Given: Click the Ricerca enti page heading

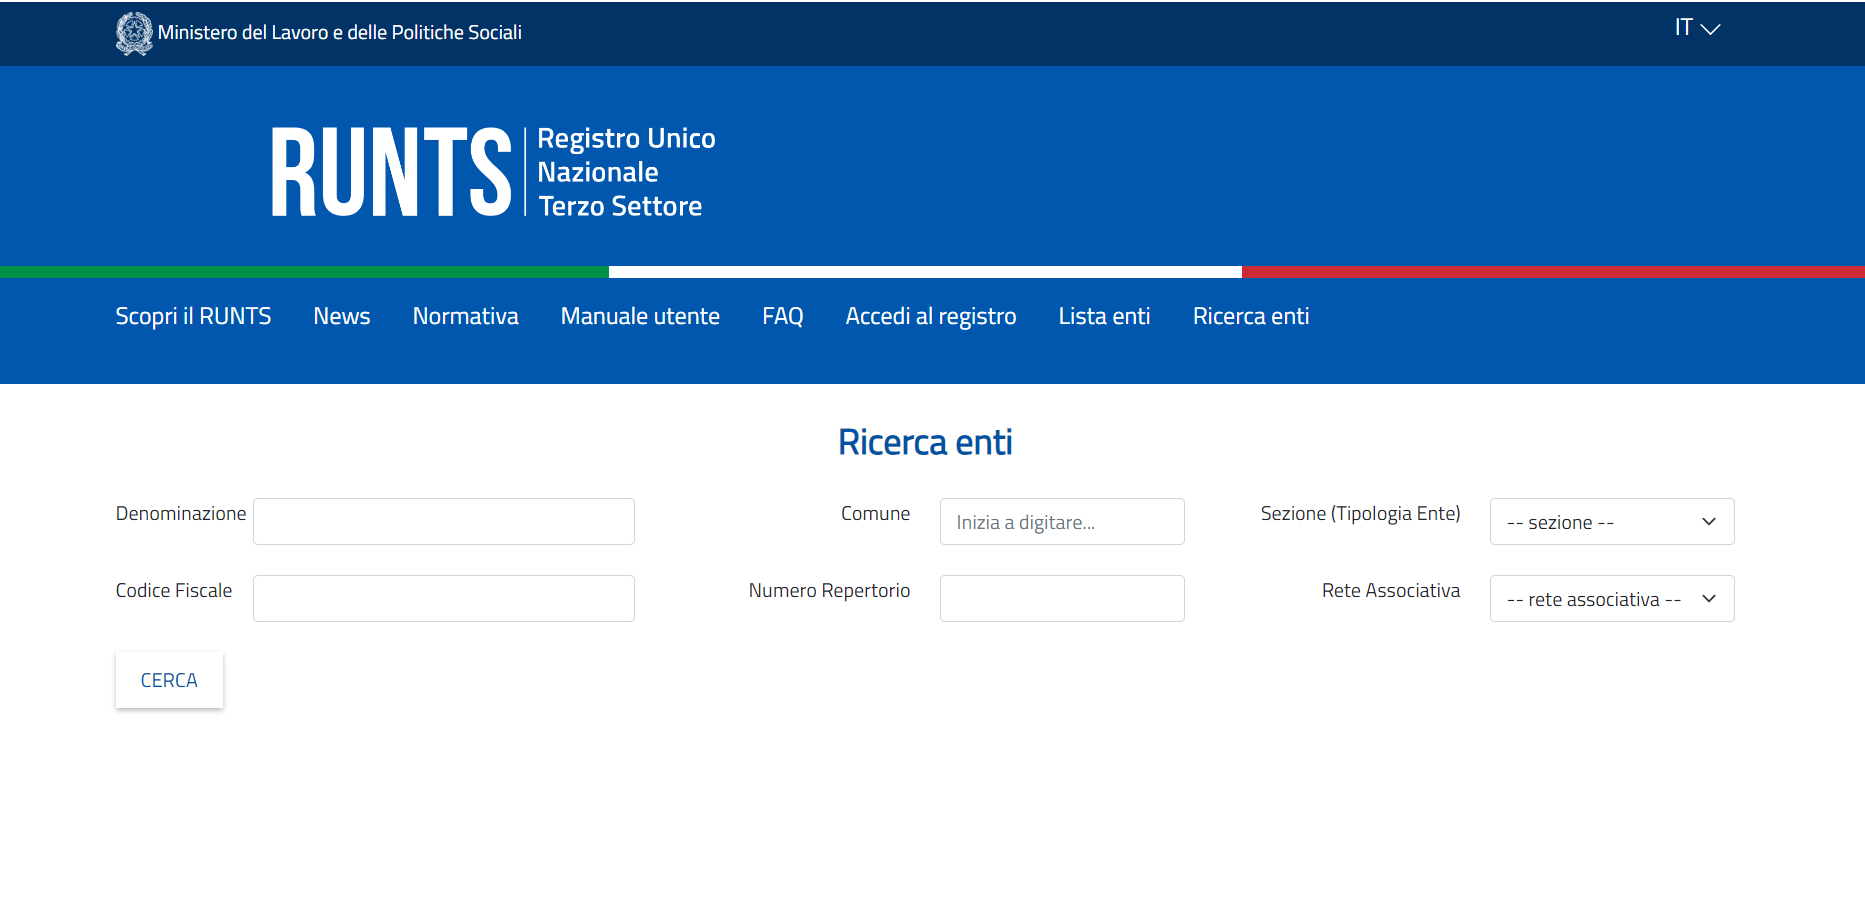Looking at the screenshot, I should click(x=925, y=442).
